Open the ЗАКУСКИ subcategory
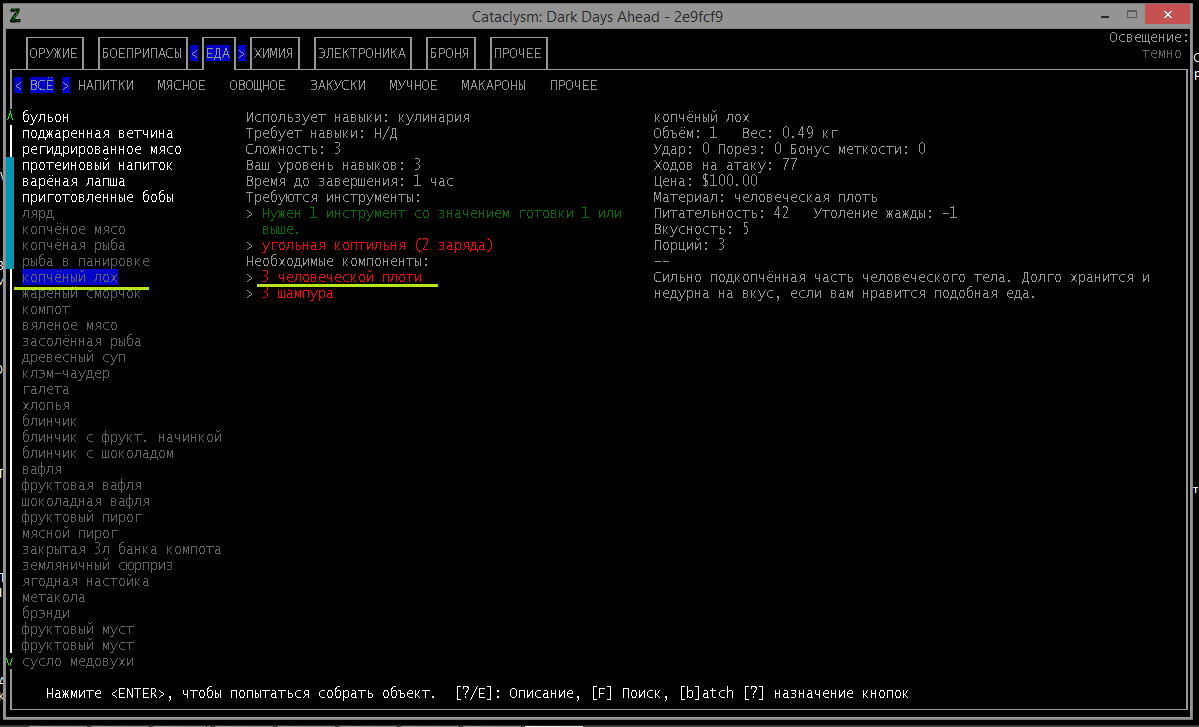1199x727 pixels. (x=338, y=86)
